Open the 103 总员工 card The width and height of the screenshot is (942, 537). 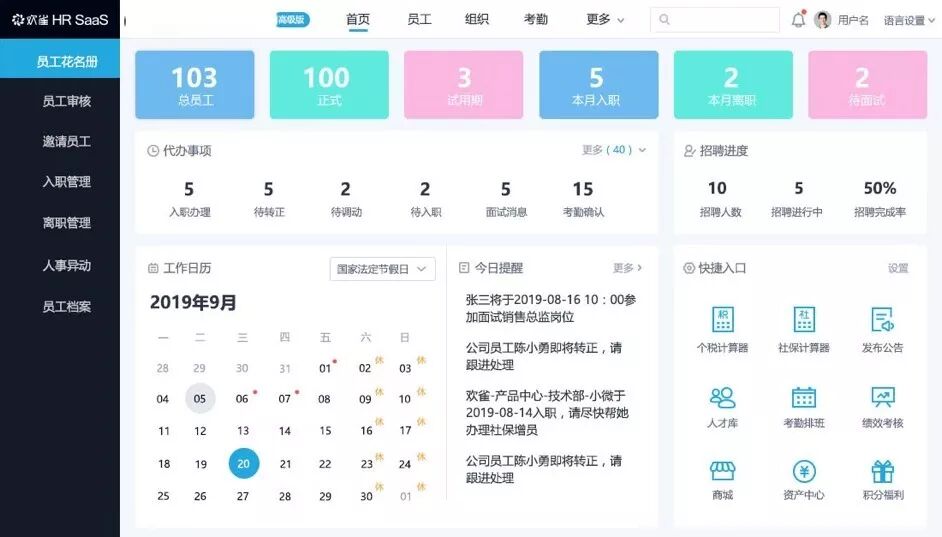[195, 85]
